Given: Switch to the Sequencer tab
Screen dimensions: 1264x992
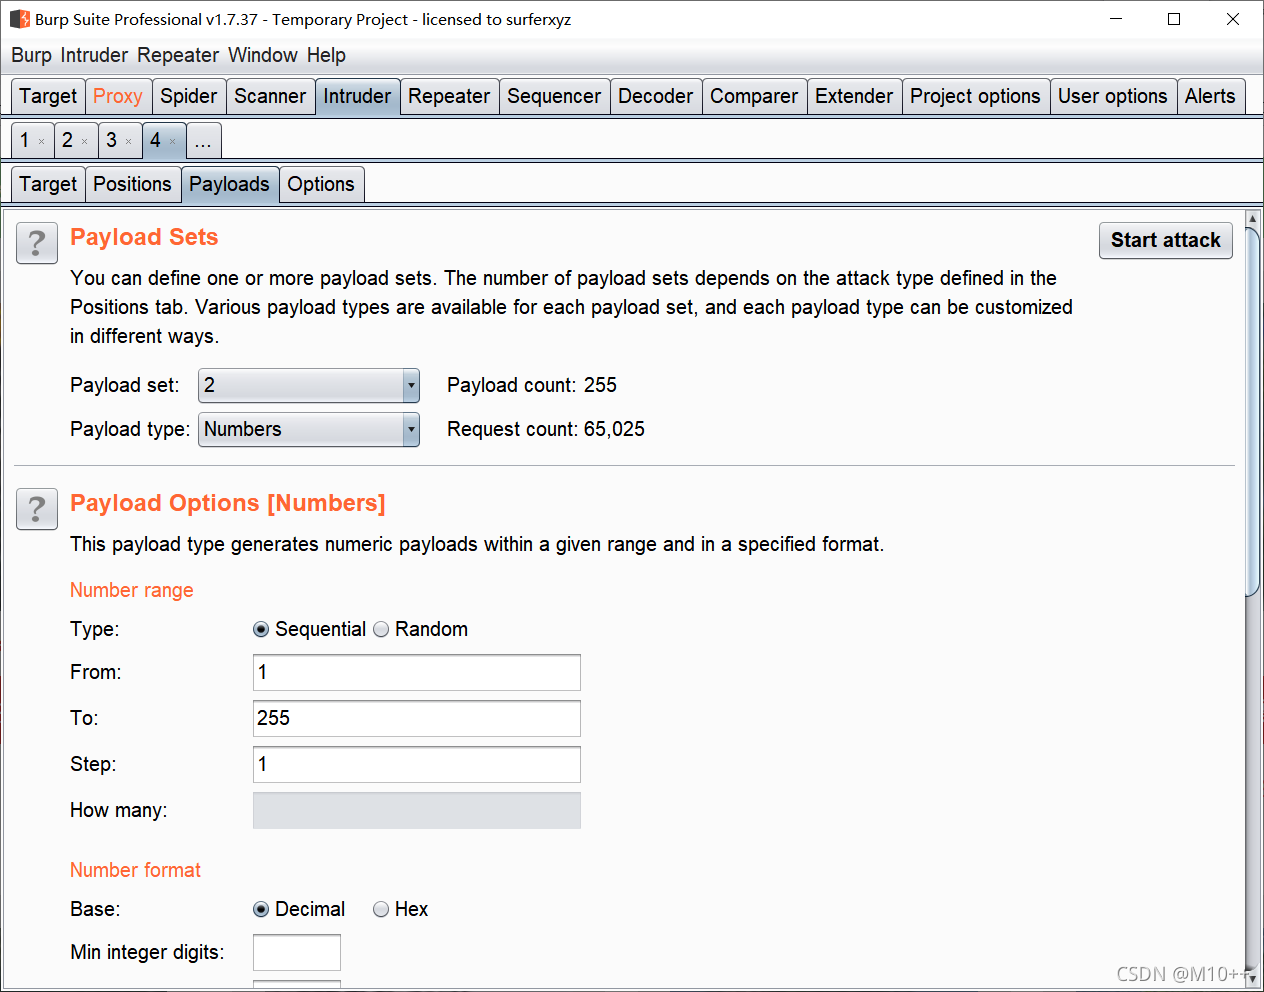Looking at the screenshot, I should coord(554,96).
